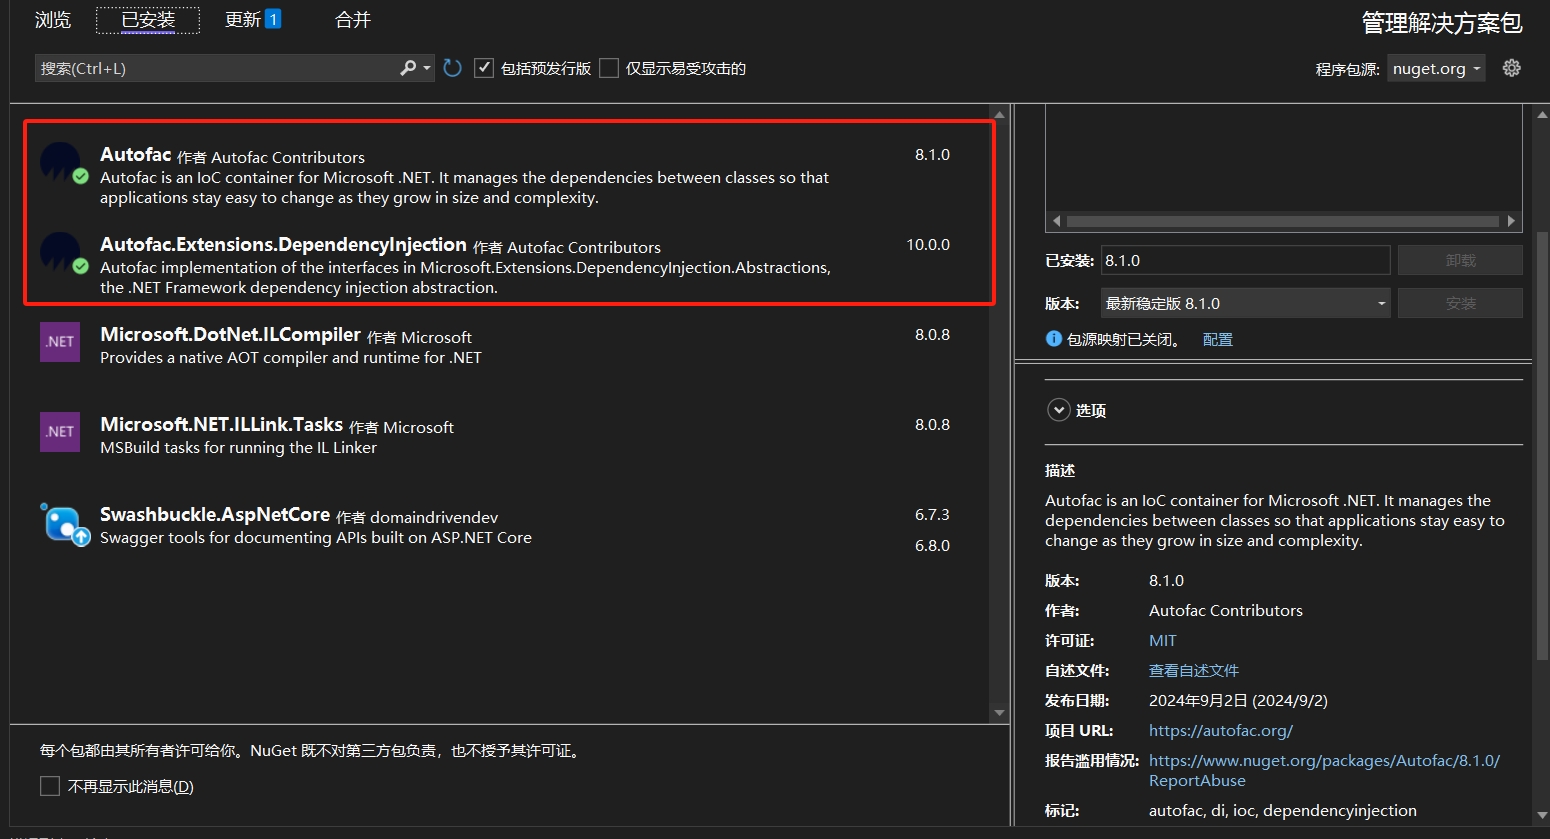Image resolution: width=1550 pixels, height=839 pixels.
Task: Click the Microsoft.DotNet.ILCompiler .NET icon
Action: tap(60, 342)
